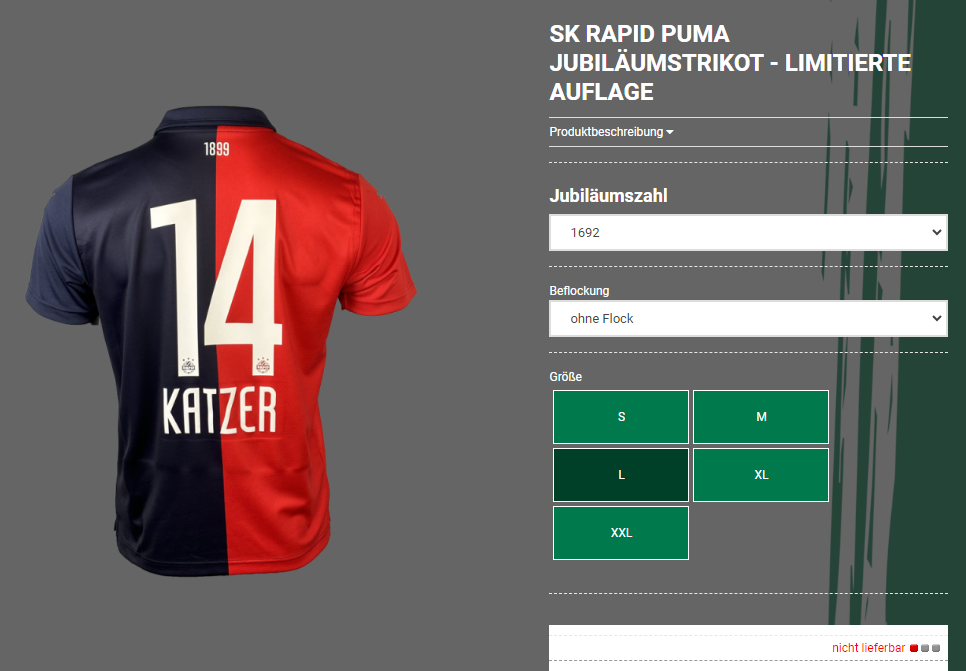Screen dimensions: 966x671
Task: Click the KATZER name on the jersey
Action: point(220,410)
